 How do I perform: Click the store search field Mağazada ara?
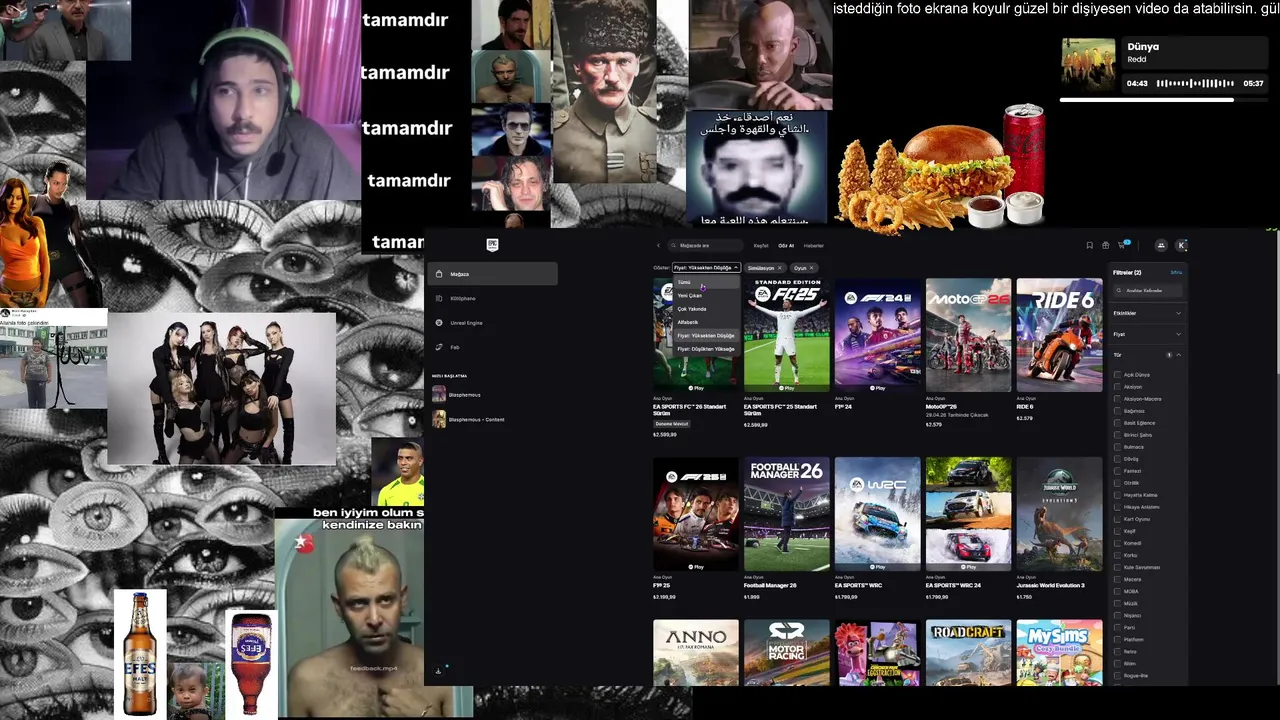click(706, 245)
